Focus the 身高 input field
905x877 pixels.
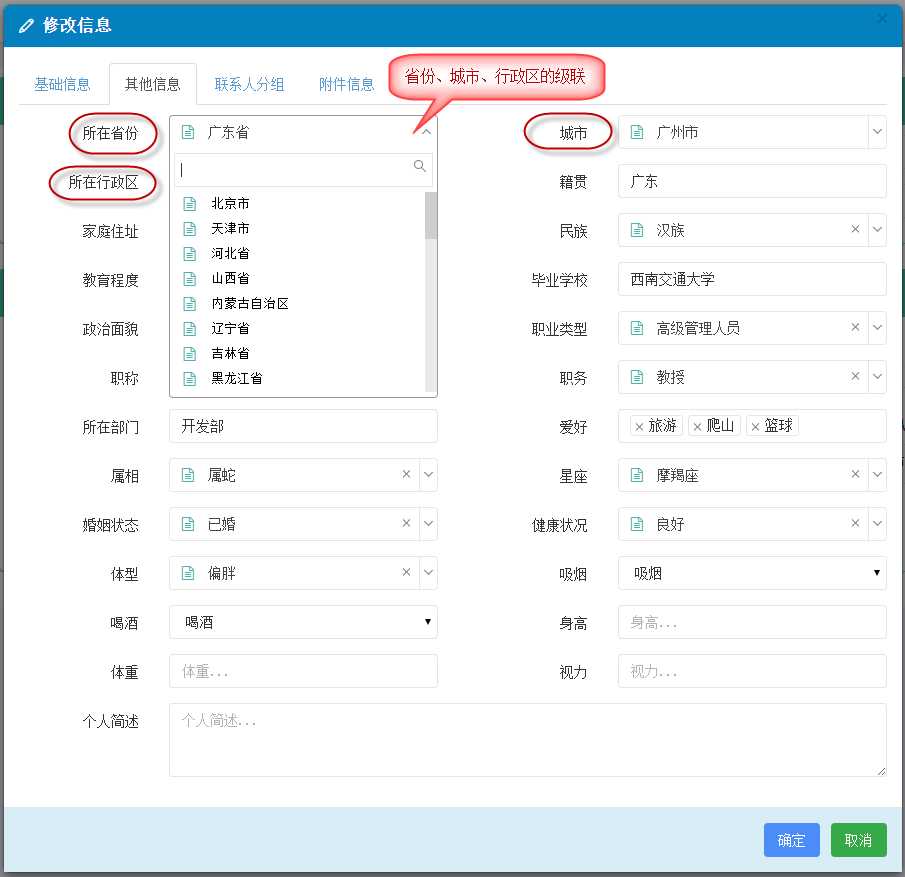pos(752,622)
